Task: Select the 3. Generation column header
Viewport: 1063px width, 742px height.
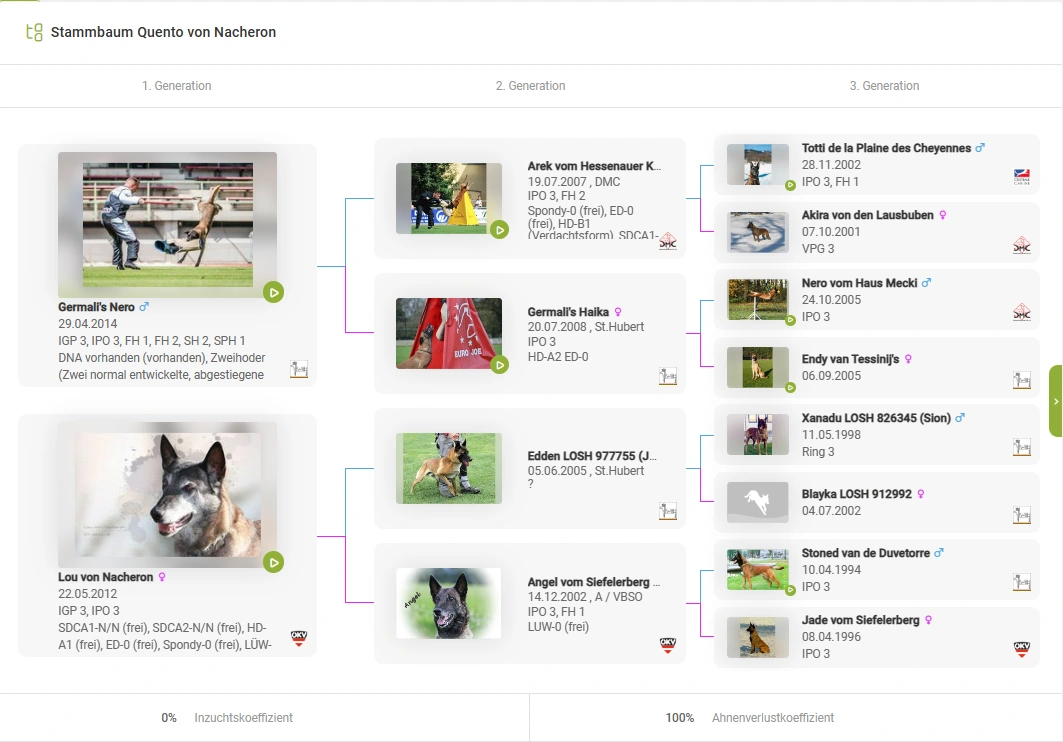Action: 884,86
